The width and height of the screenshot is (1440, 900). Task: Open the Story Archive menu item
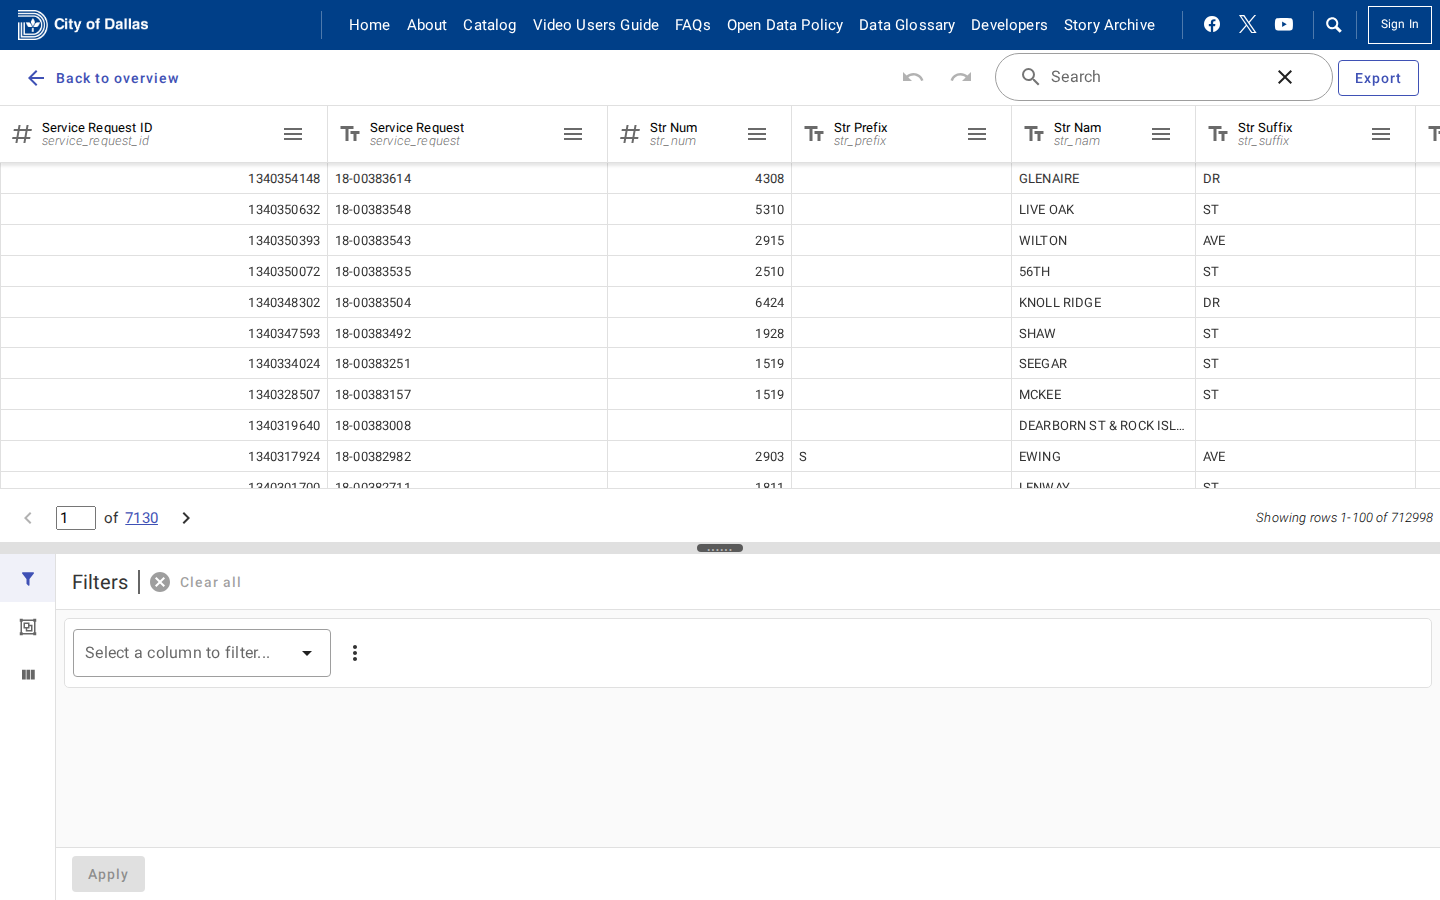[x=1109, y=25]
